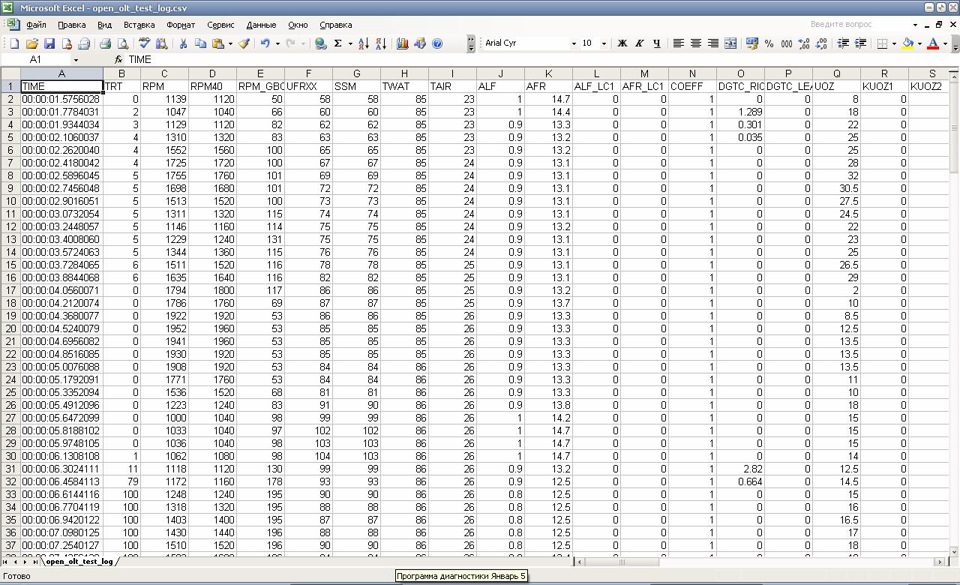This screenshot has width=960, height=585.
Task: Open the Borders style arrow
Action: (x=894, y=43)
